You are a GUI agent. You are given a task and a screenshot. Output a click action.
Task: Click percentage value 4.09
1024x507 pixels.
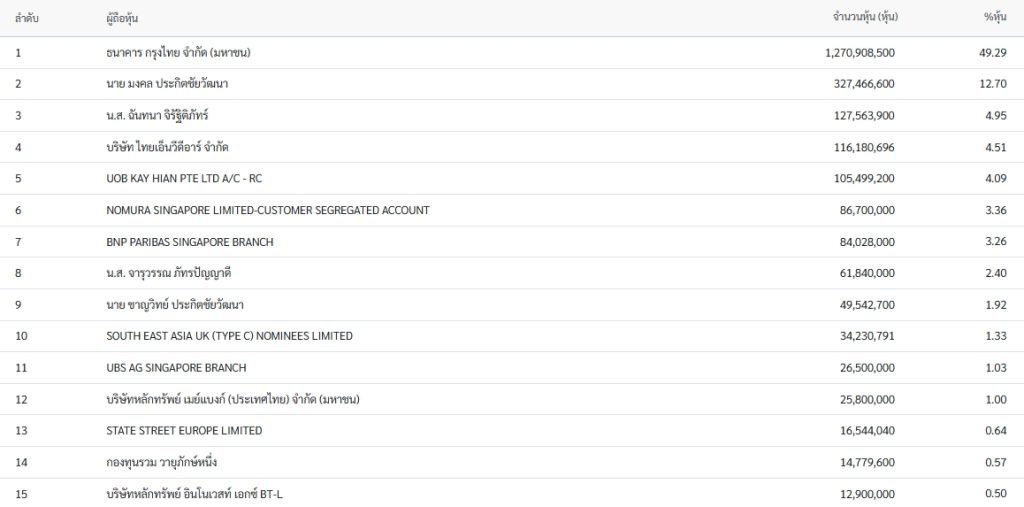click(x=996, y=178)
